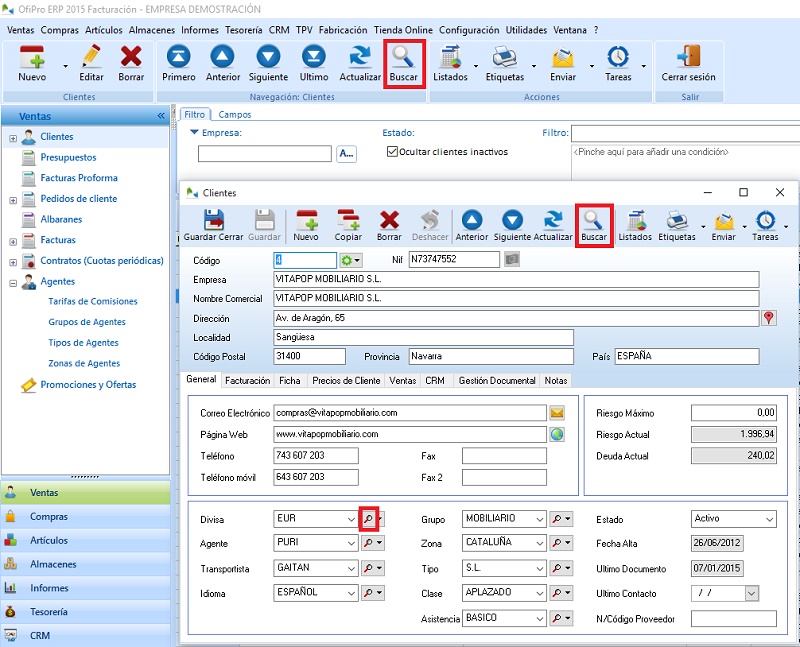Click the Cerrar sesión icon
This screenshot has width=800, height=647.
688,63
